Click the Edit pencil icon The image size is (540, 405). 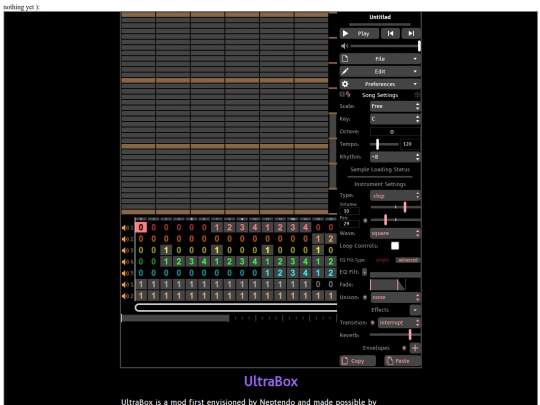coord(345,71)
